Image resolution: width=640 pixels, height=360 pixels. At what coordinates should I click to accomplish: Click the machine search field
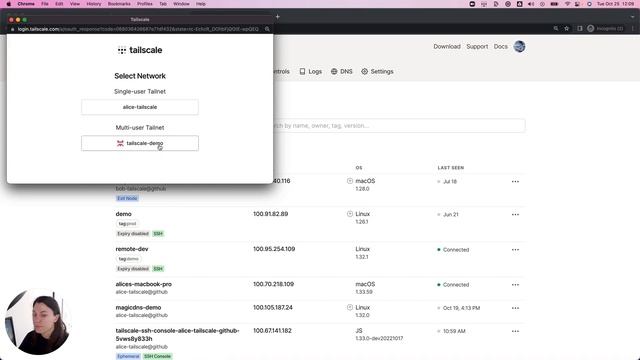[399, 126]
